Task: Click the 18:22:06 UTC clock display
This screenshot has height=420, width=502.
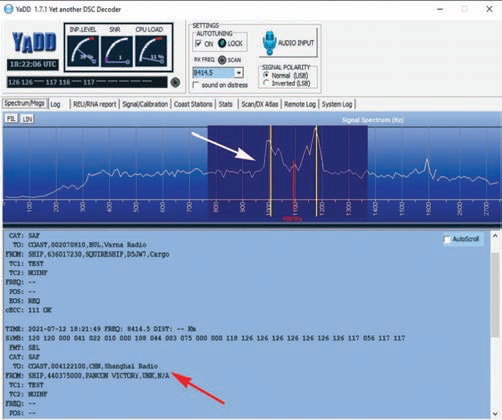Action: (x=33, y=64)
